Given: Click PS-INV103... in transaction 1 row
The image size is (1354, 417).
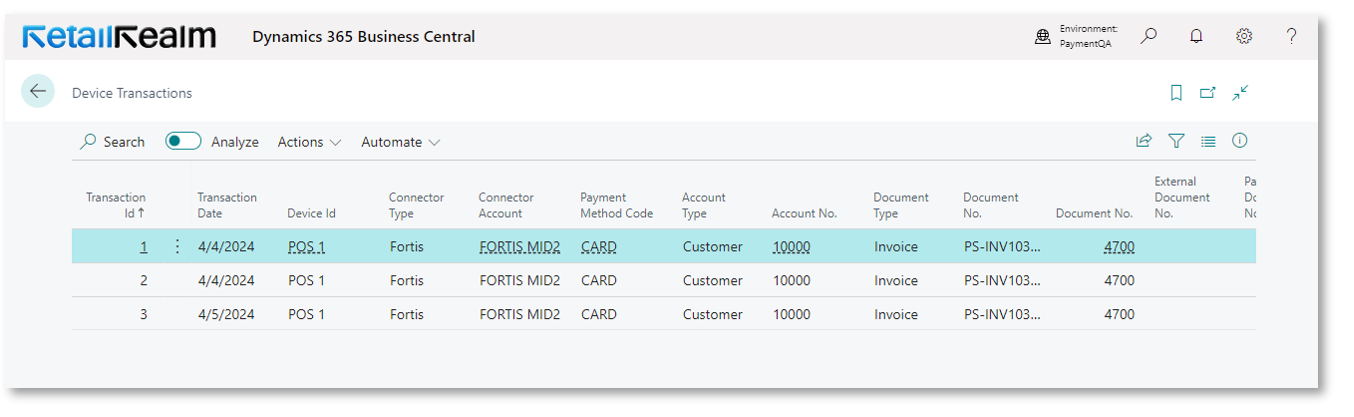Looking at the screenshot, I should [x=1002, y=246].
